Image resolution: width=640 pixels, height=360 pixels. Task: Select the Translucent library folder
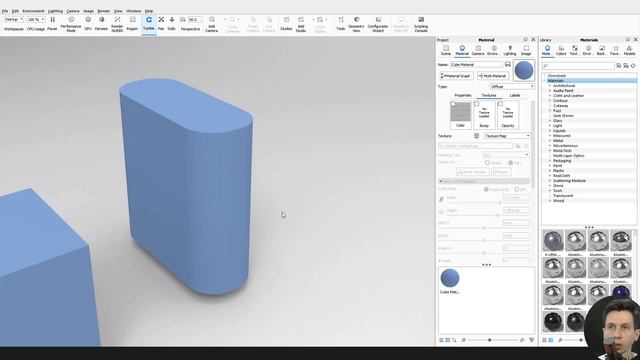coord(562,196)
